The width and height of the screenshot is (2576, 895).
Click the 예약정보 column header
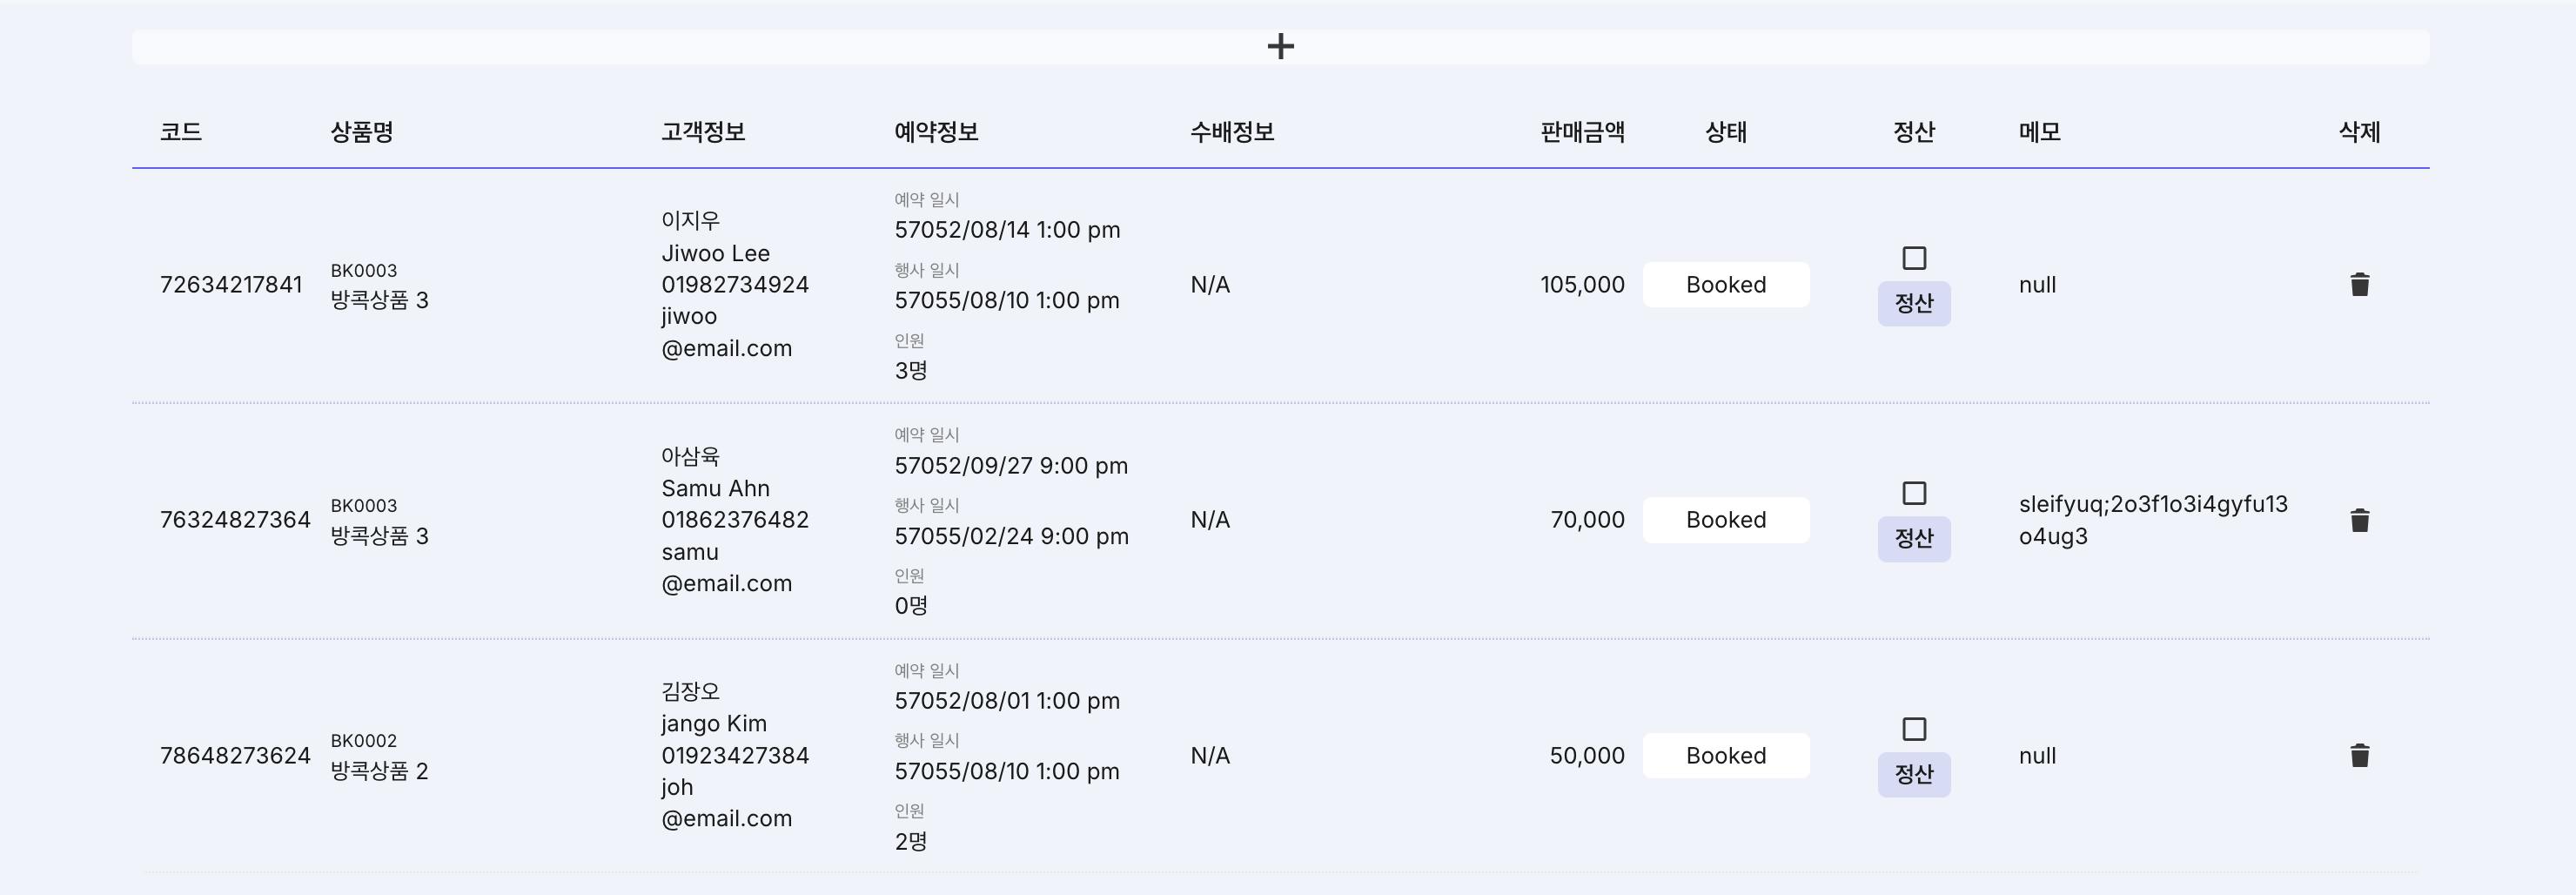(936, 132)
